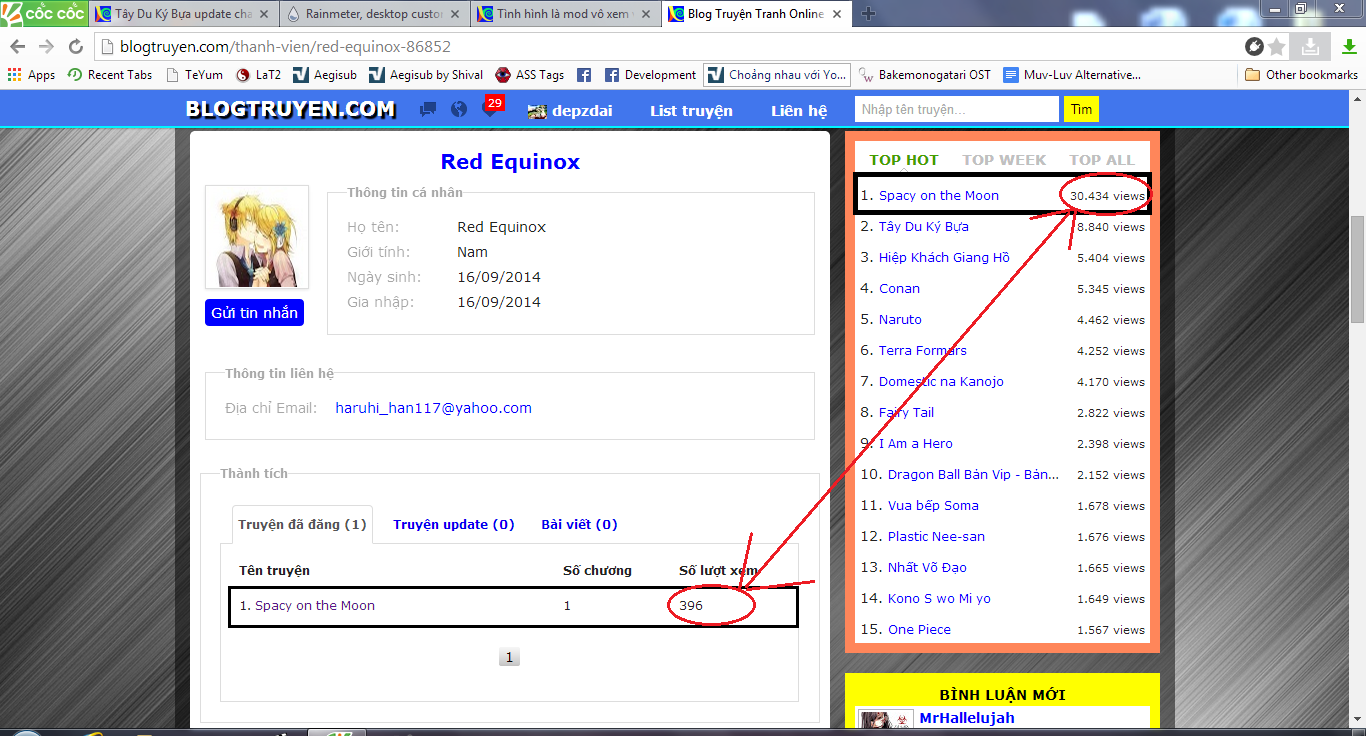
Task: Open the Recent Tabs bookmark
Action: click(x=110, y=75)
